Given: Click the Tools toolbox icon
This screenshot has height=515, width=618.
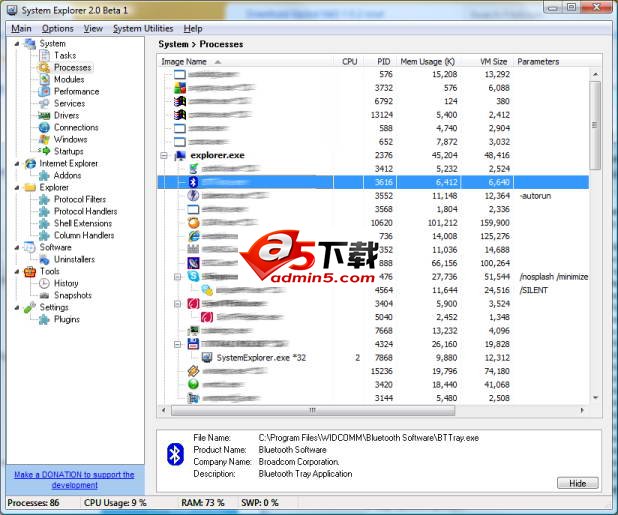Looking at the screenshot, I should pyautogui.click(x=30, y=271).
